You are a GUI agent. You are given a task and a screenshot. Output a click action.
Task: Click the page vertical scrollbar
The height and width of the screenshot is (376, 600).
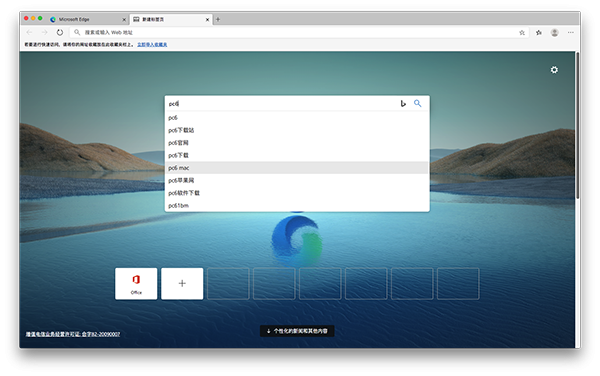point(577,125)
